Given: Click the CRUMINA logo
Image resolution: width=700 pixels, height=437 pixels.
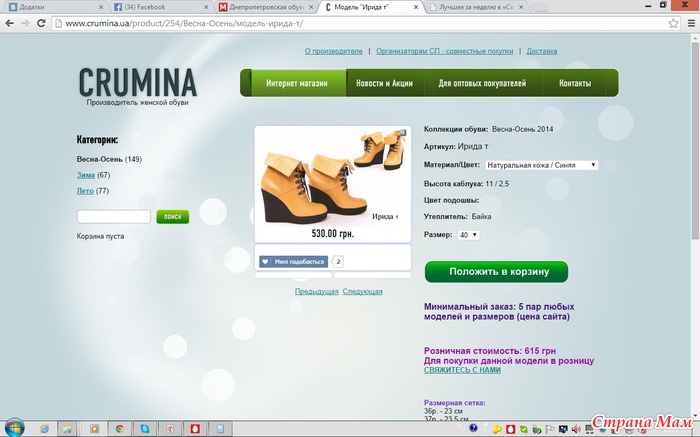Looking at the screenshot, I should [138, 83].
